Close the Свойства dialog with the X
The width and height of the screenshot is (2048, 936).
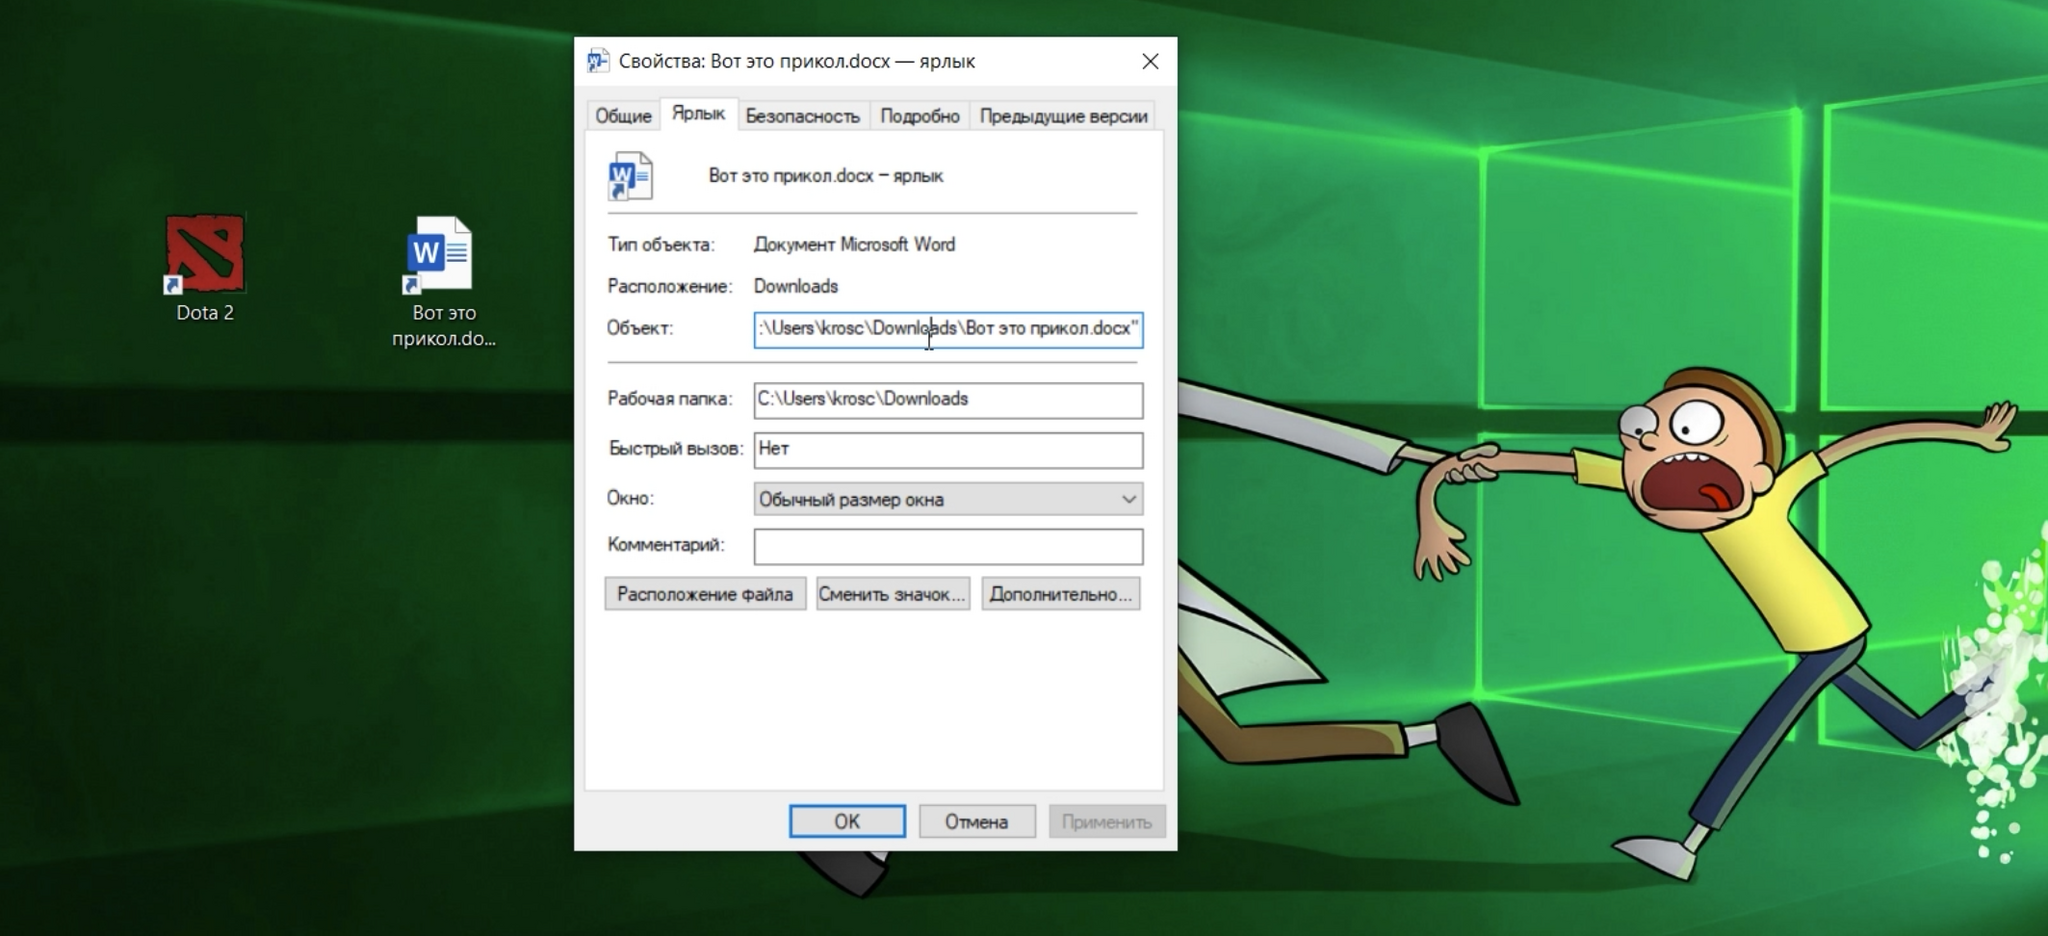(x=1150, y=62)
